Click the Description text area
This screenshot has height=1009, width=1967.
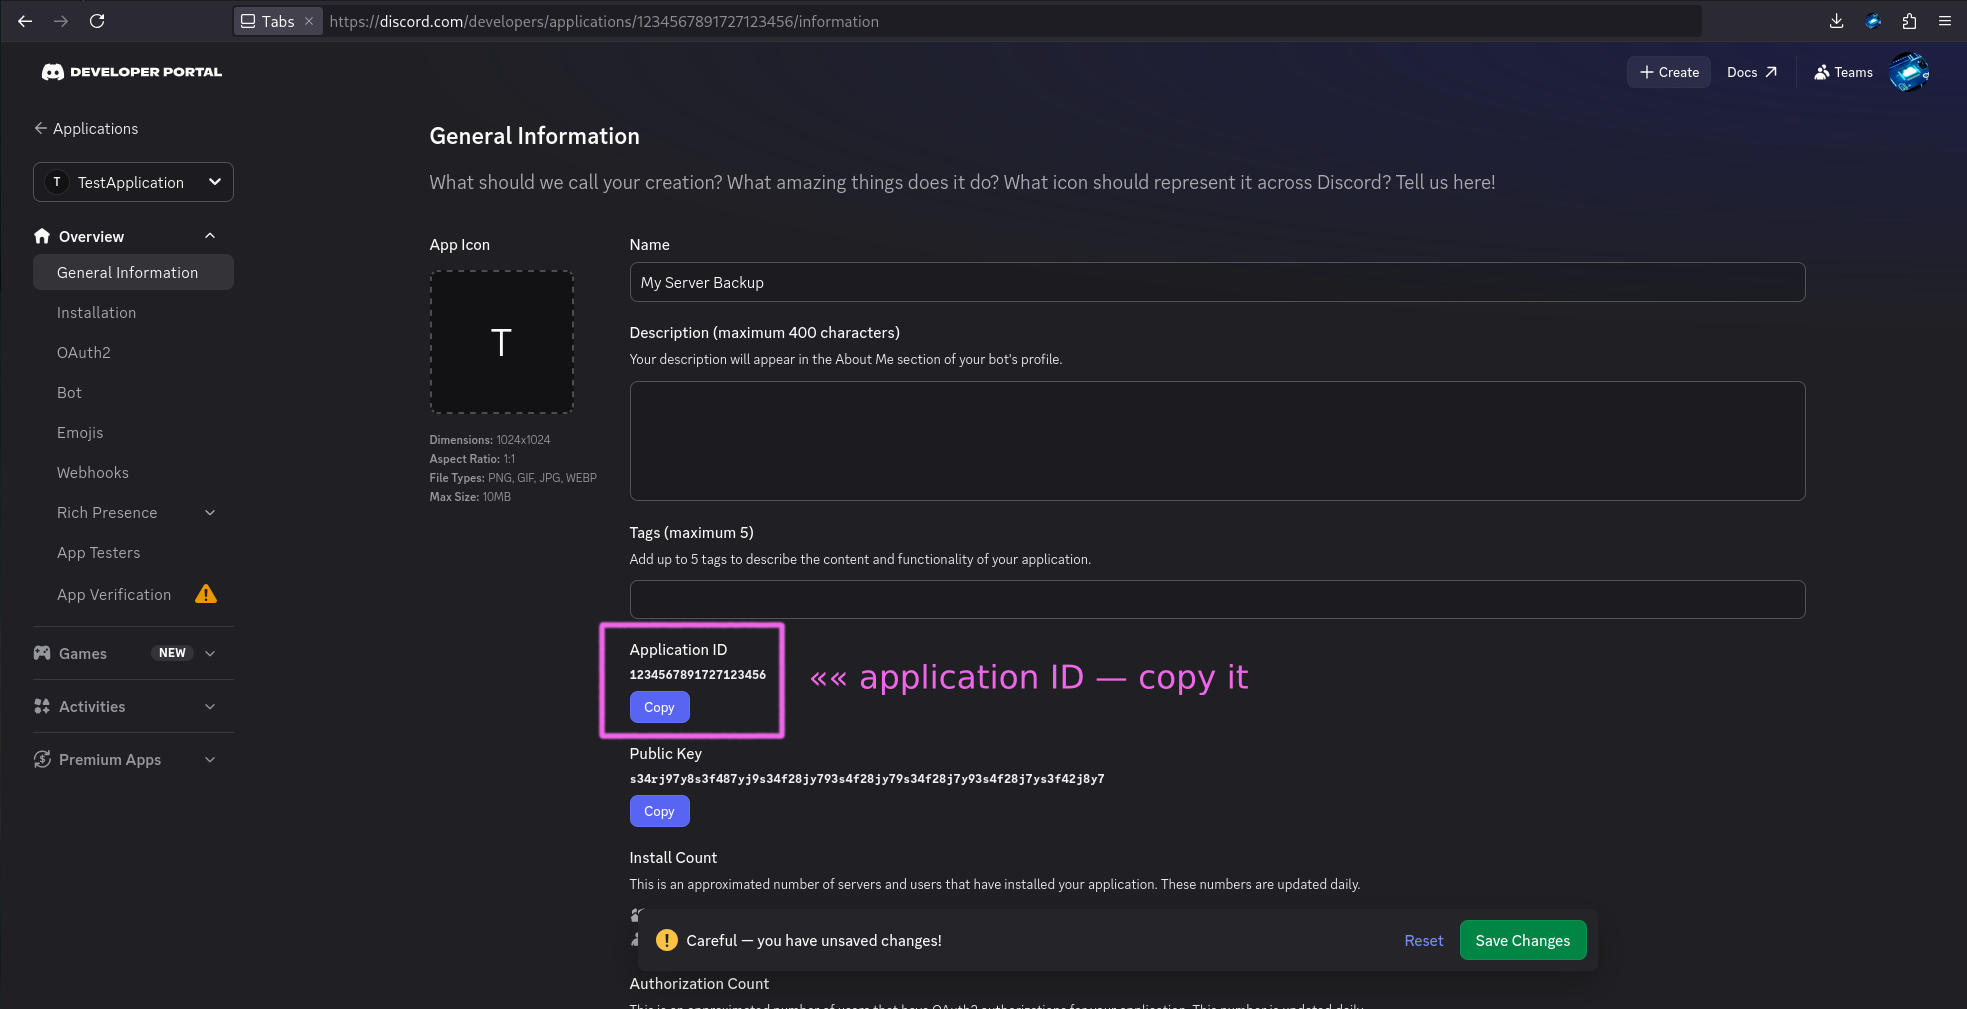point(1217,441)
